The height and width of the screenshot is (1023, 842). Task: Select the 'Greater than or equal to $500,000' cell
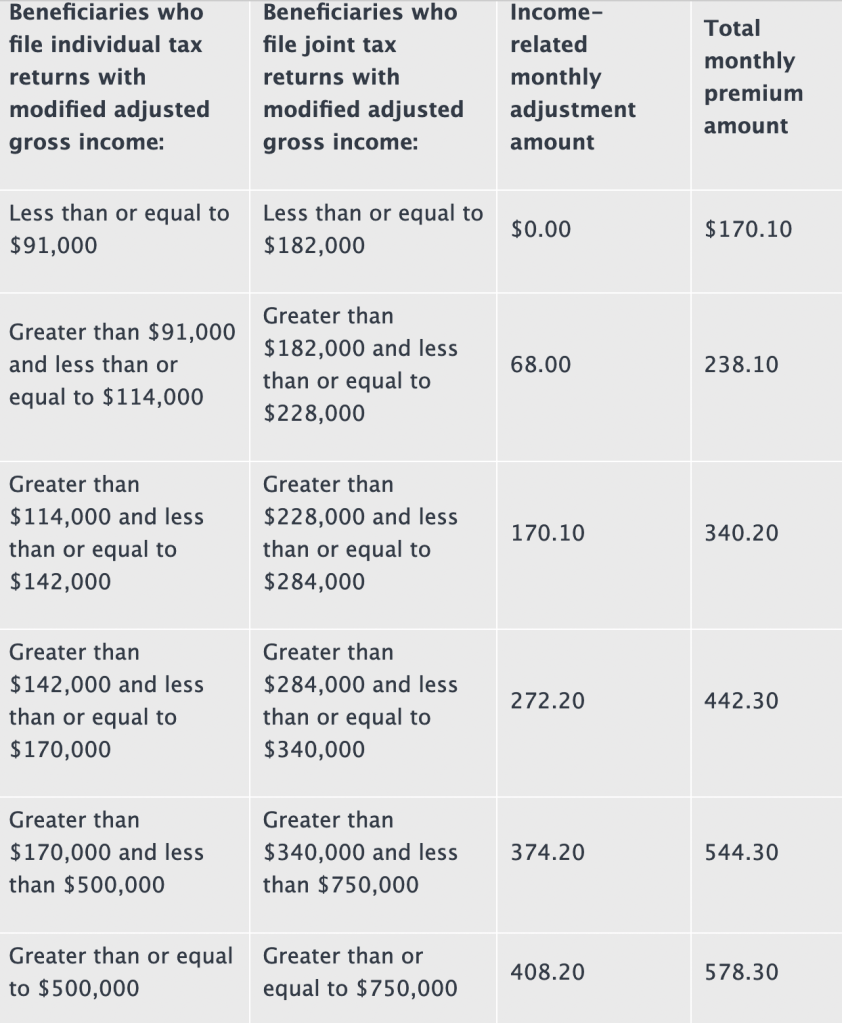tap(120, 972)
